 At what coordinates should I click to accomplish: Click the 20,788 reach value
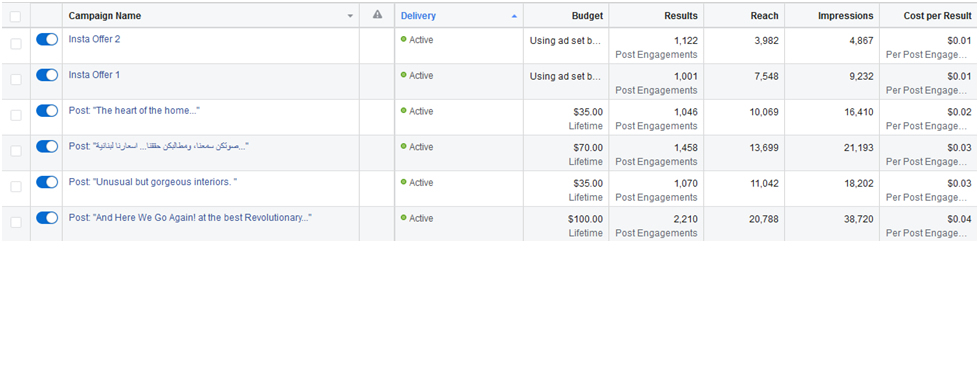tap(764, 219)
